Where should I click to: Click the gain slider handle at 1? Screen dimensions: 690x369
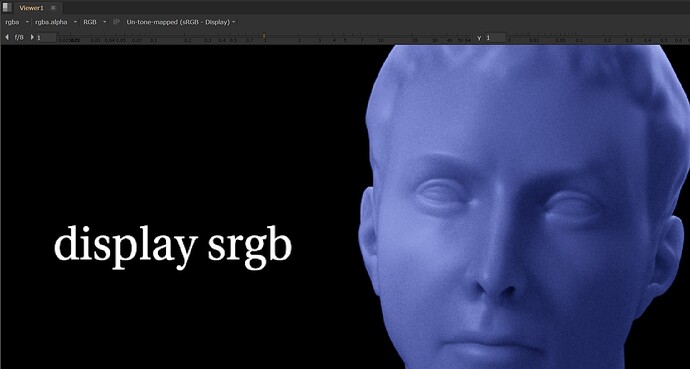point(264,37)
